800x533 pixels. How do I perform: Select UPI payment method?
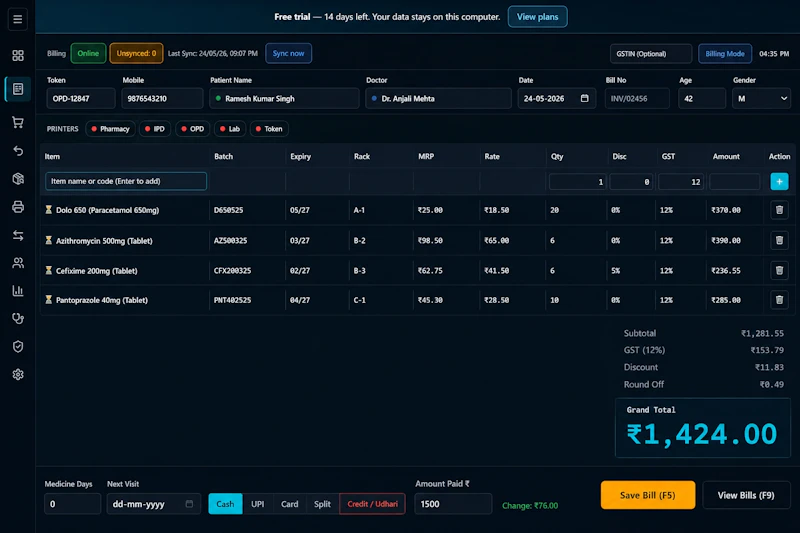pyautogui.click(x=258, y=504)
